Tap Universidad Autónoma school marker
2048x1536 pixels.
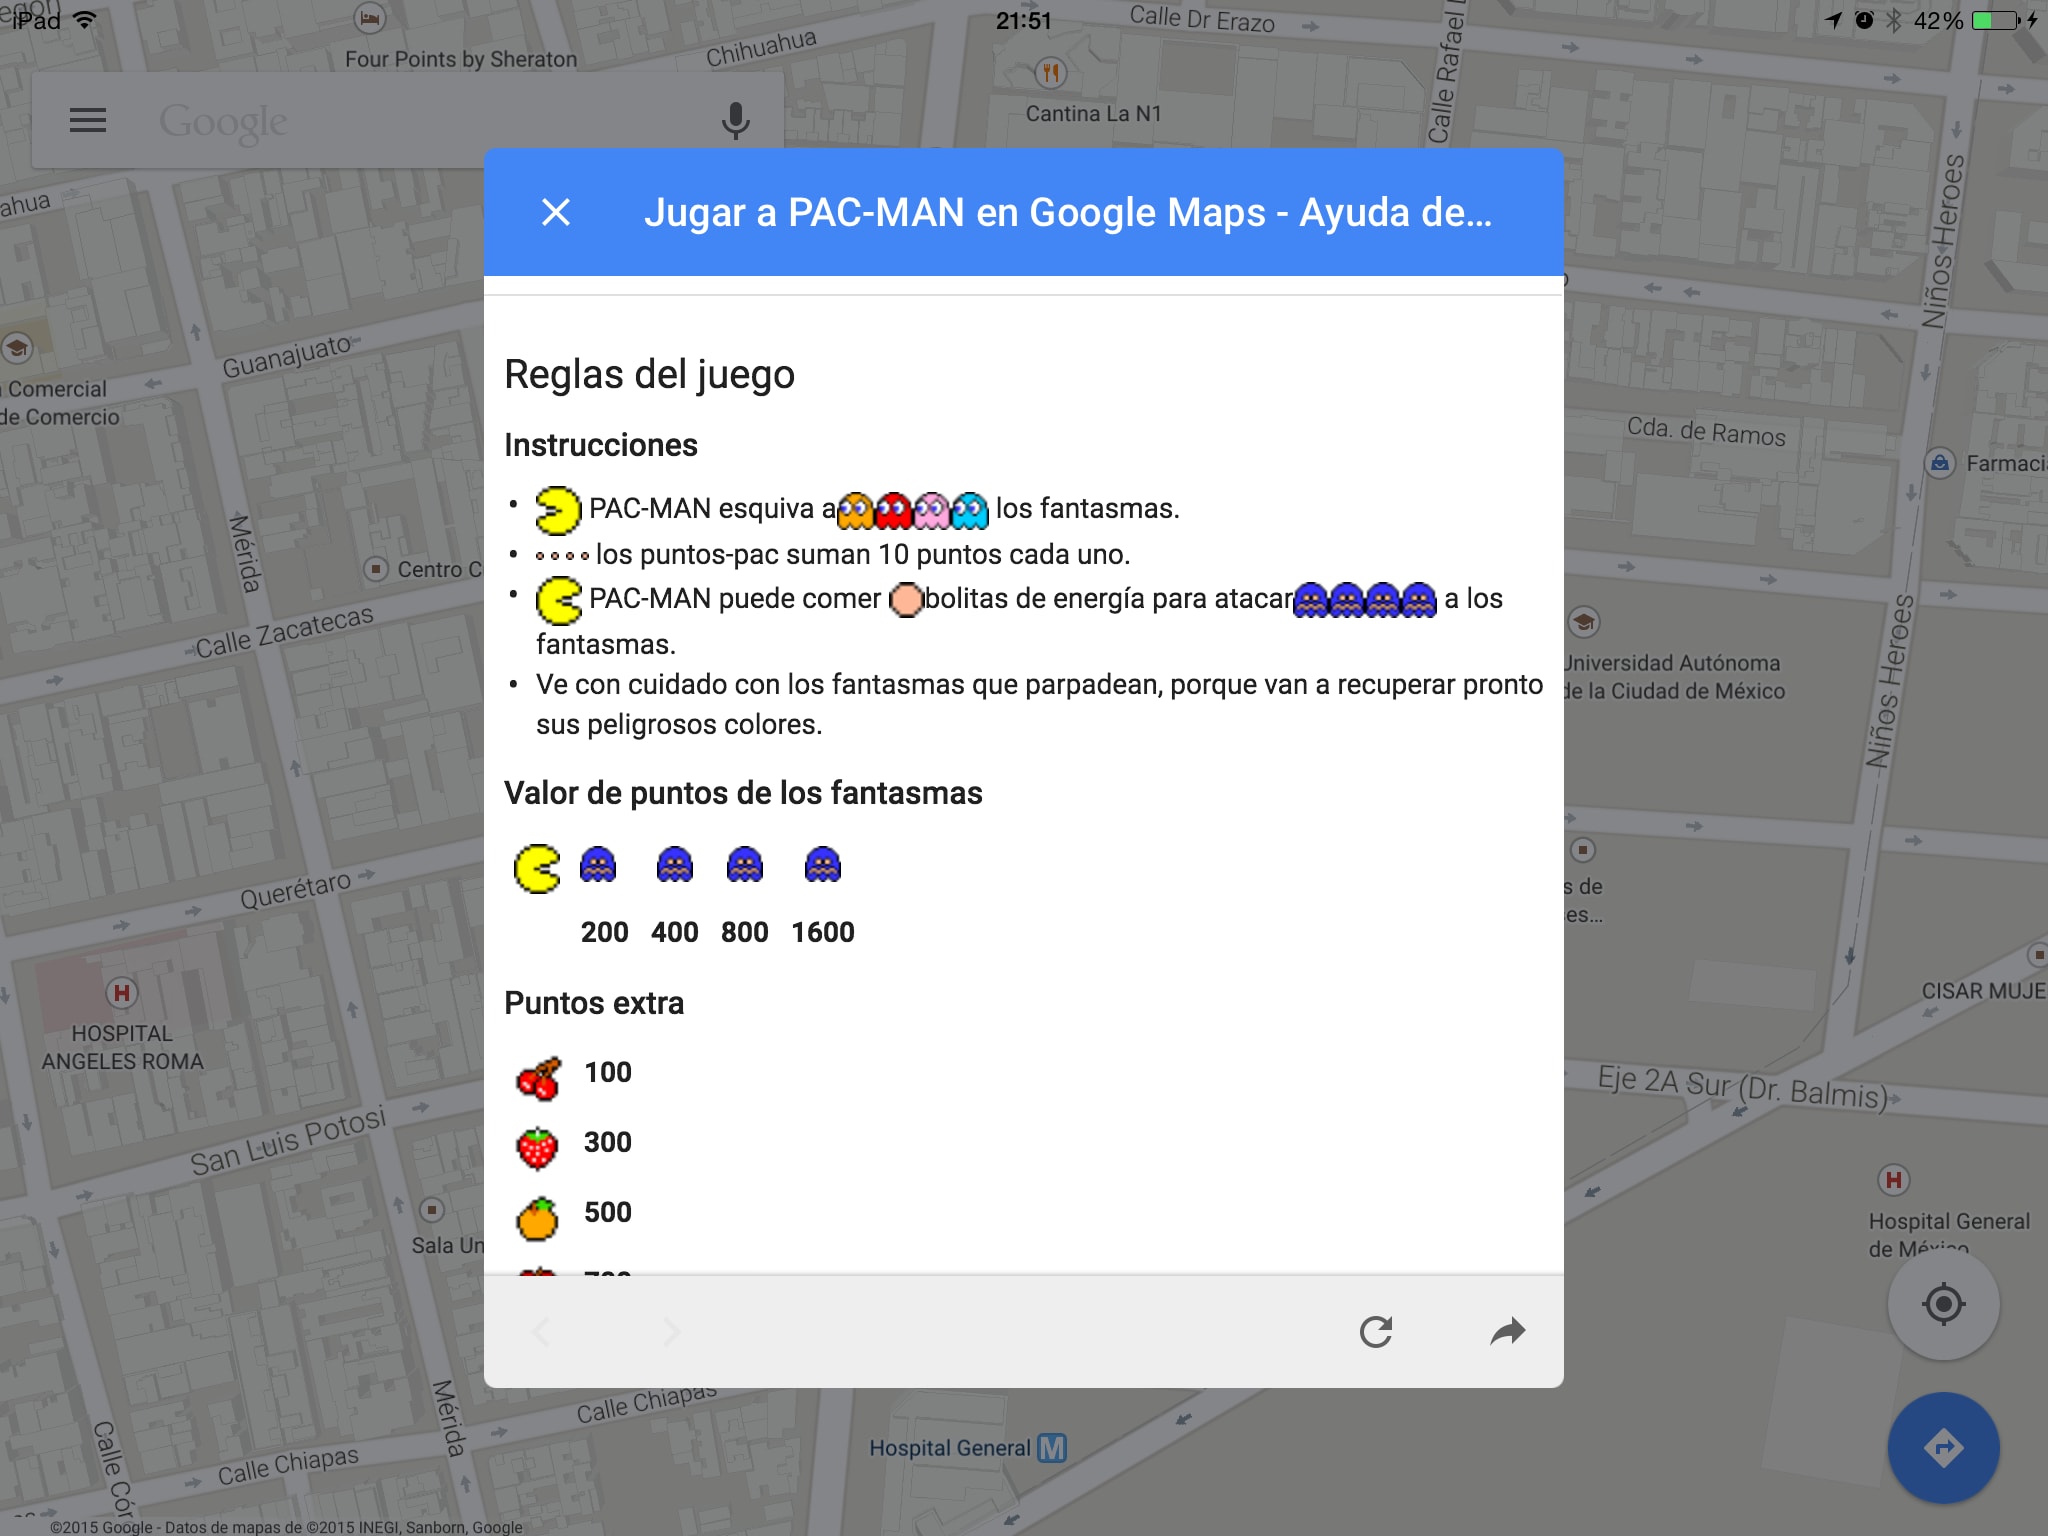[x=1583, y=622]
